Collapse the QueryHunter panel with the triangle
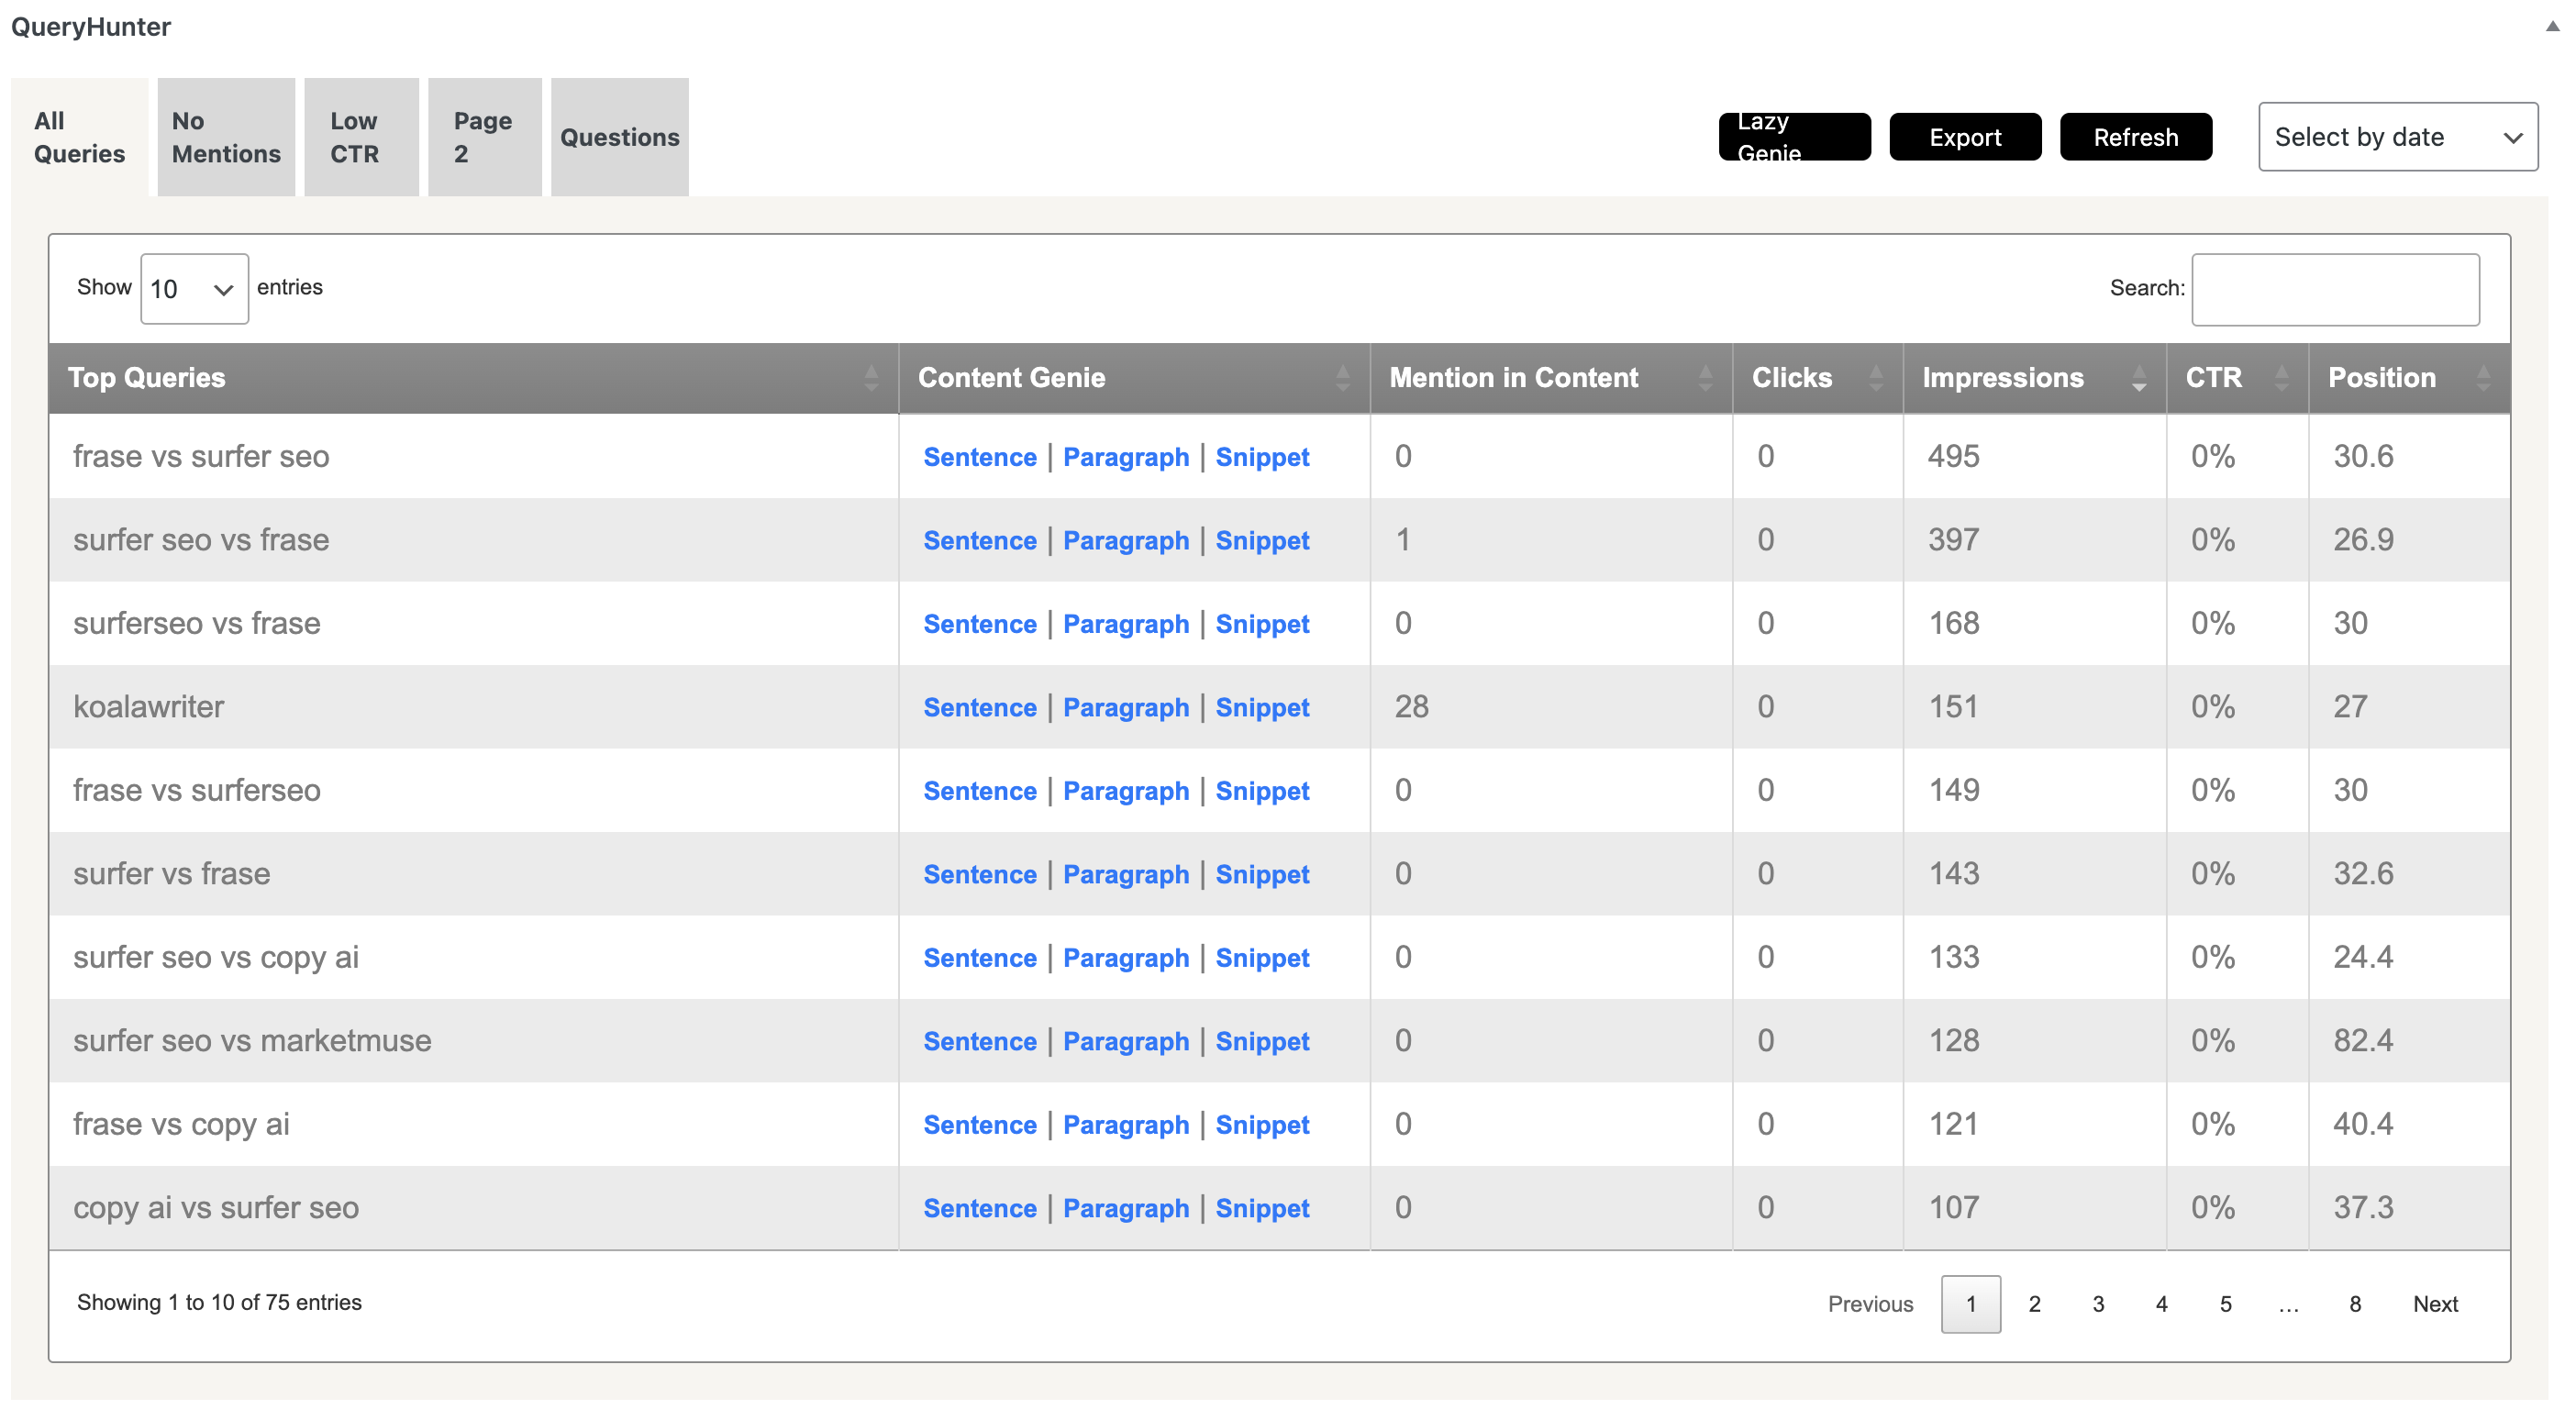This screenshot has width=2576, height=1409. click(x=2552, y=27)
